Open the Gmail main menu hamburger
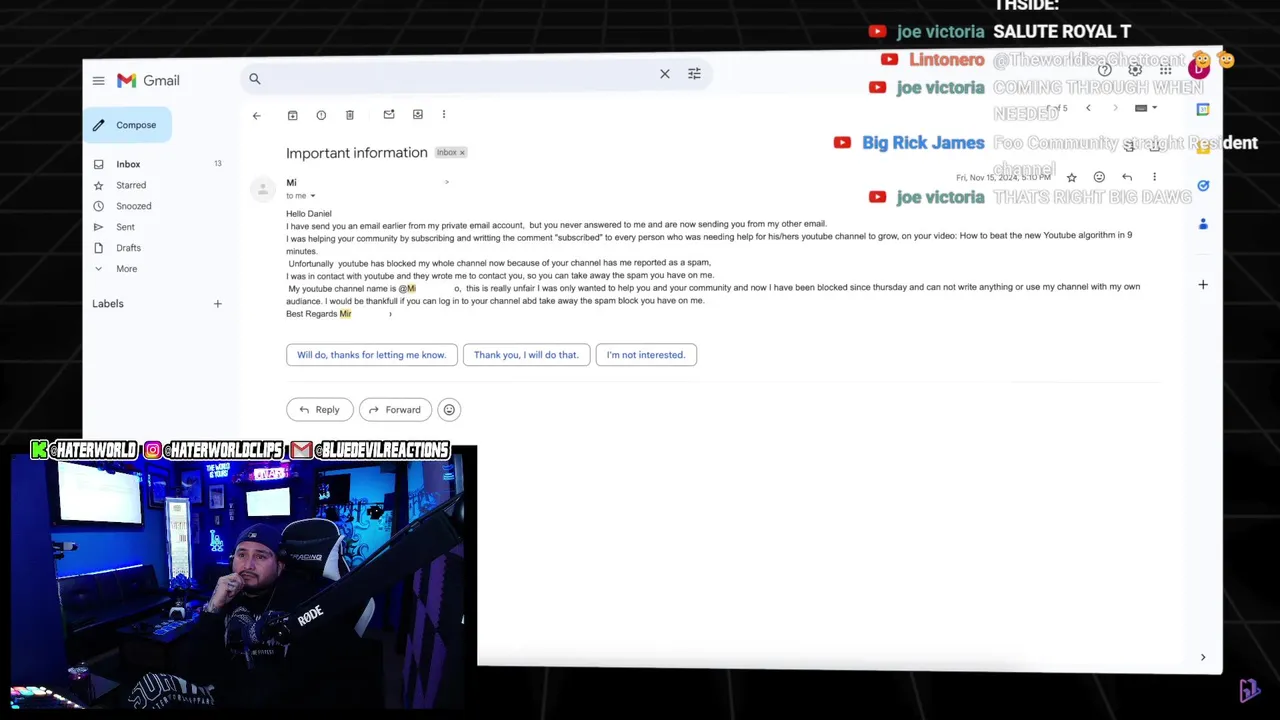This screenshot has height=720, width=1280. tap(98, 81)
